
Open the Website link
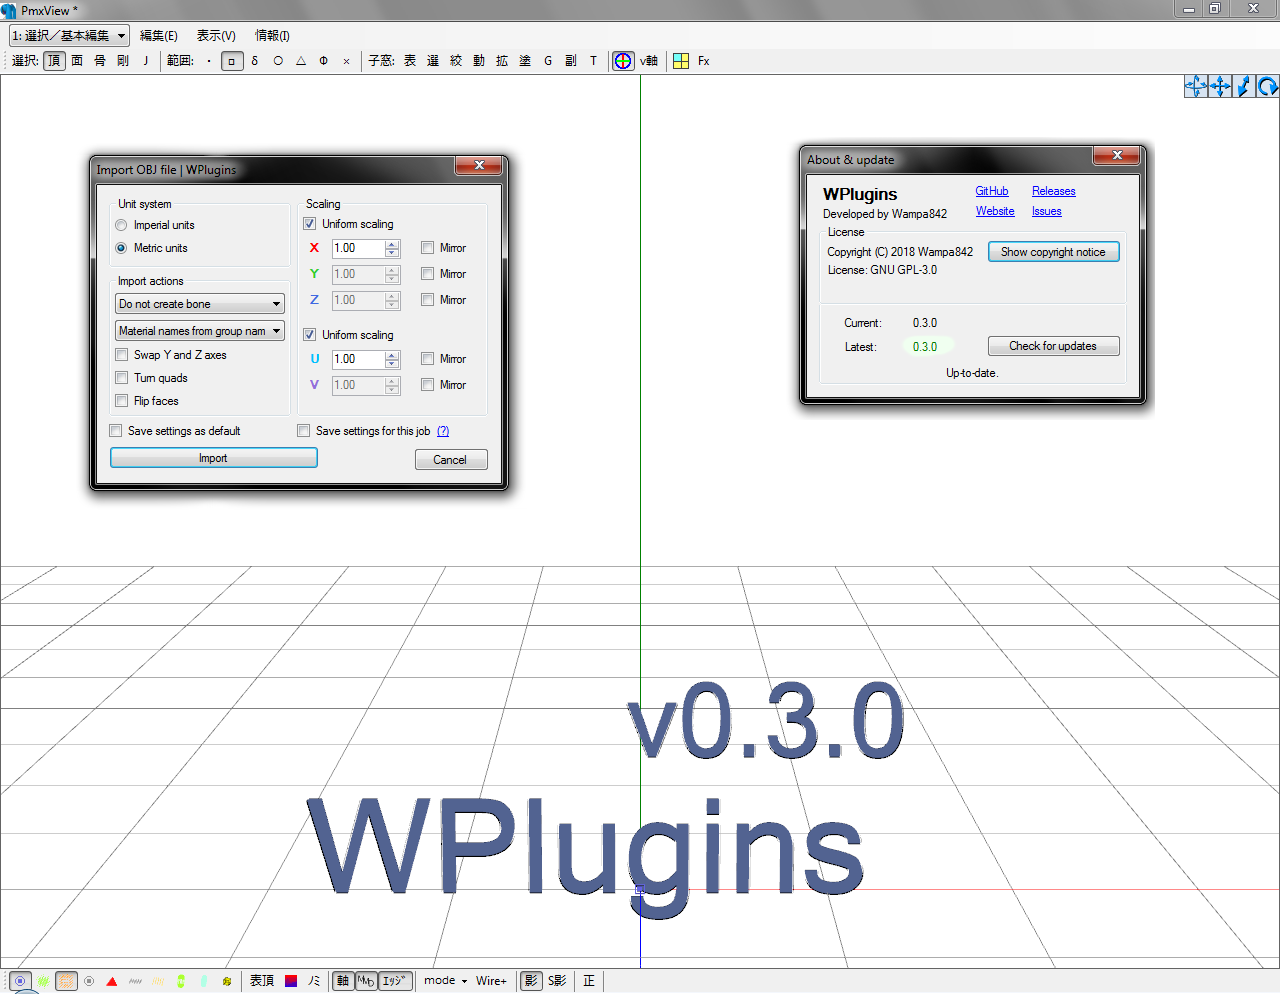coord(995,211)
